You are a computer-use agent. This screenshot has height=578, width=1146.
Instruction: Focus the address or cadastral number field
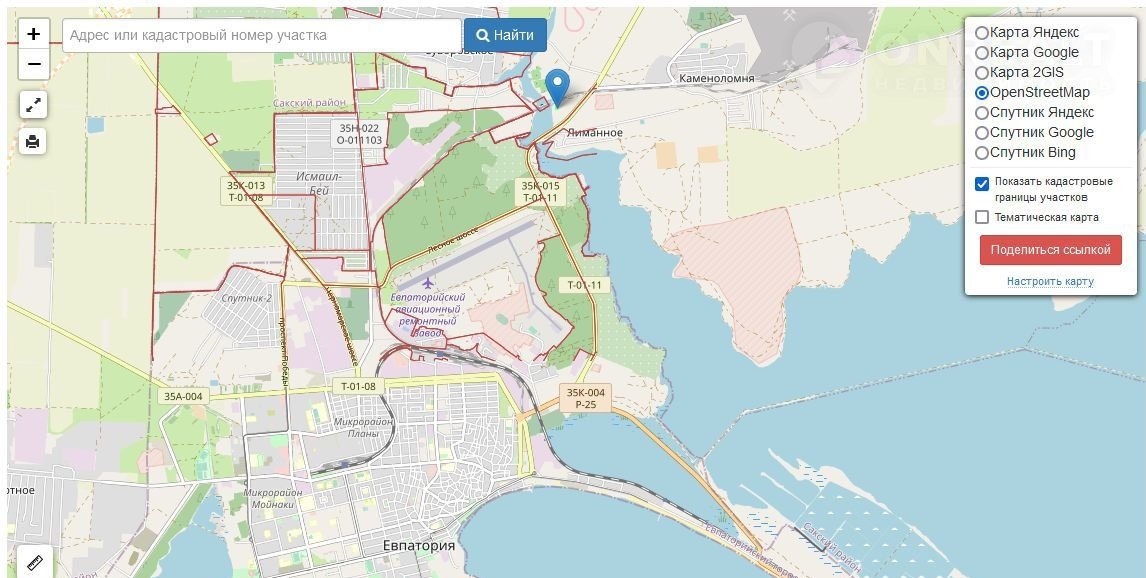[262, 35]
